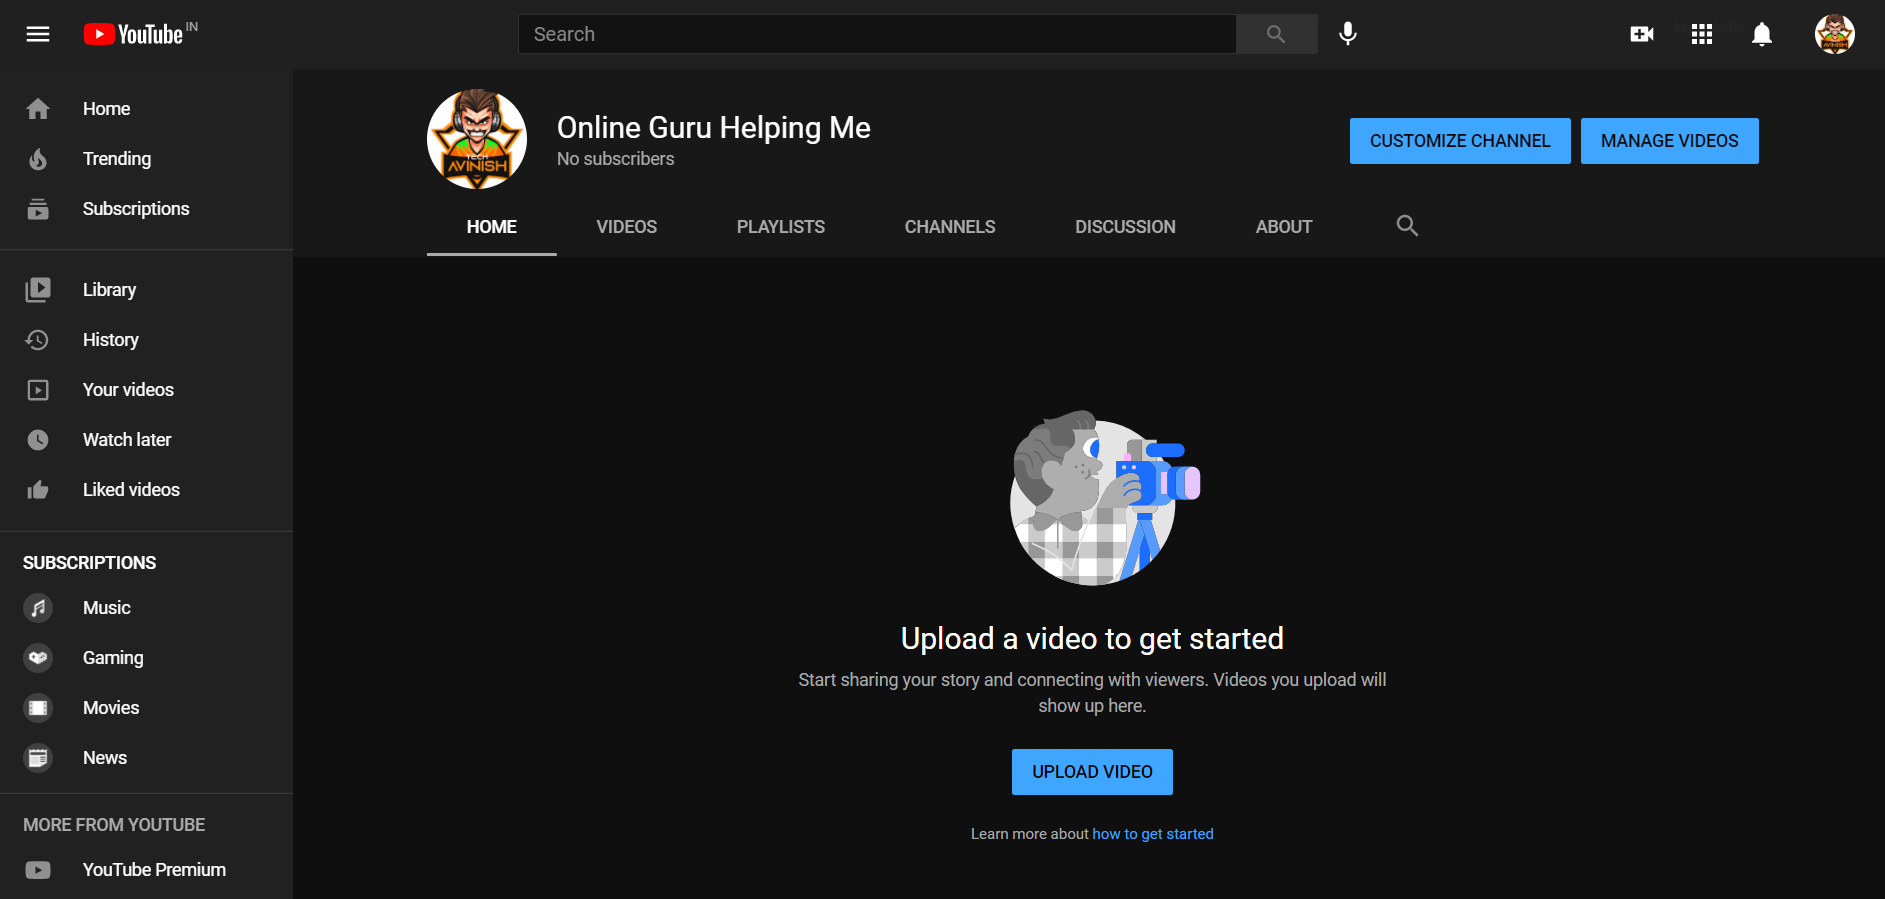Open News subscription label
The width and height of the screenshot is (1885, 899).
point(105,758)
